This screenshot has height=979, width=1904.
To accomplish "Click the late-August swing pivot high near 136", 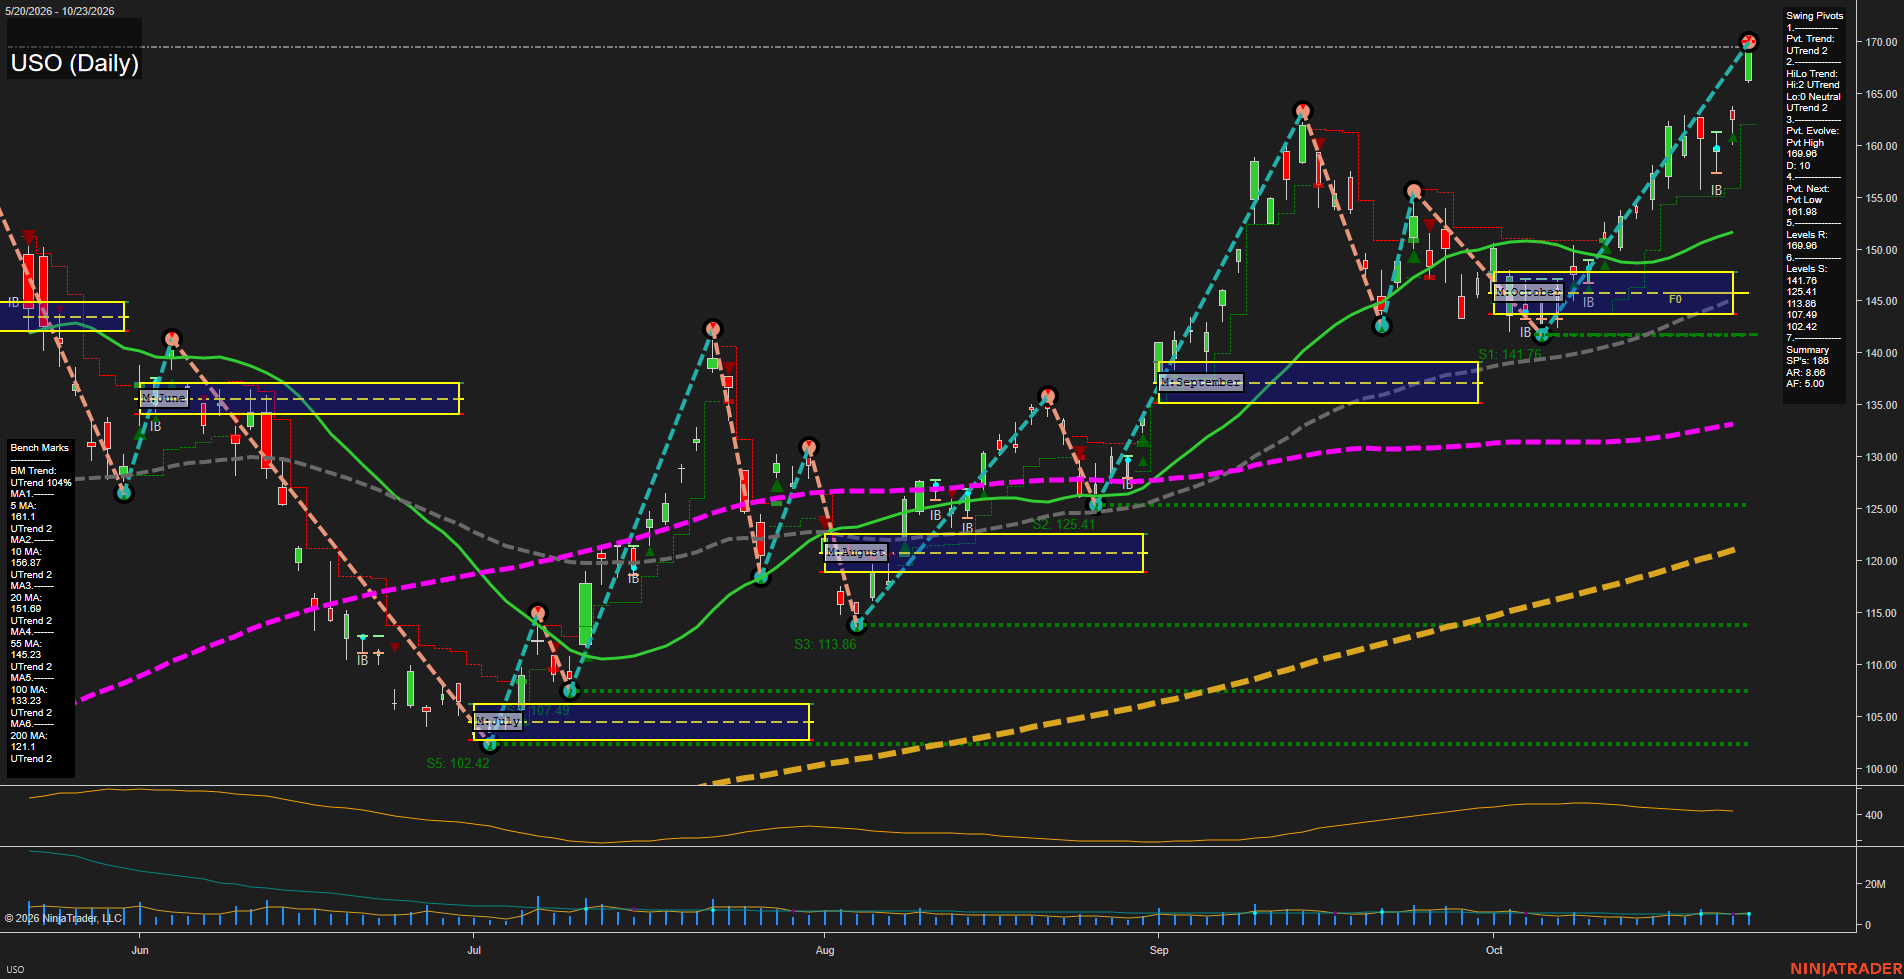I will (1047, 396).
